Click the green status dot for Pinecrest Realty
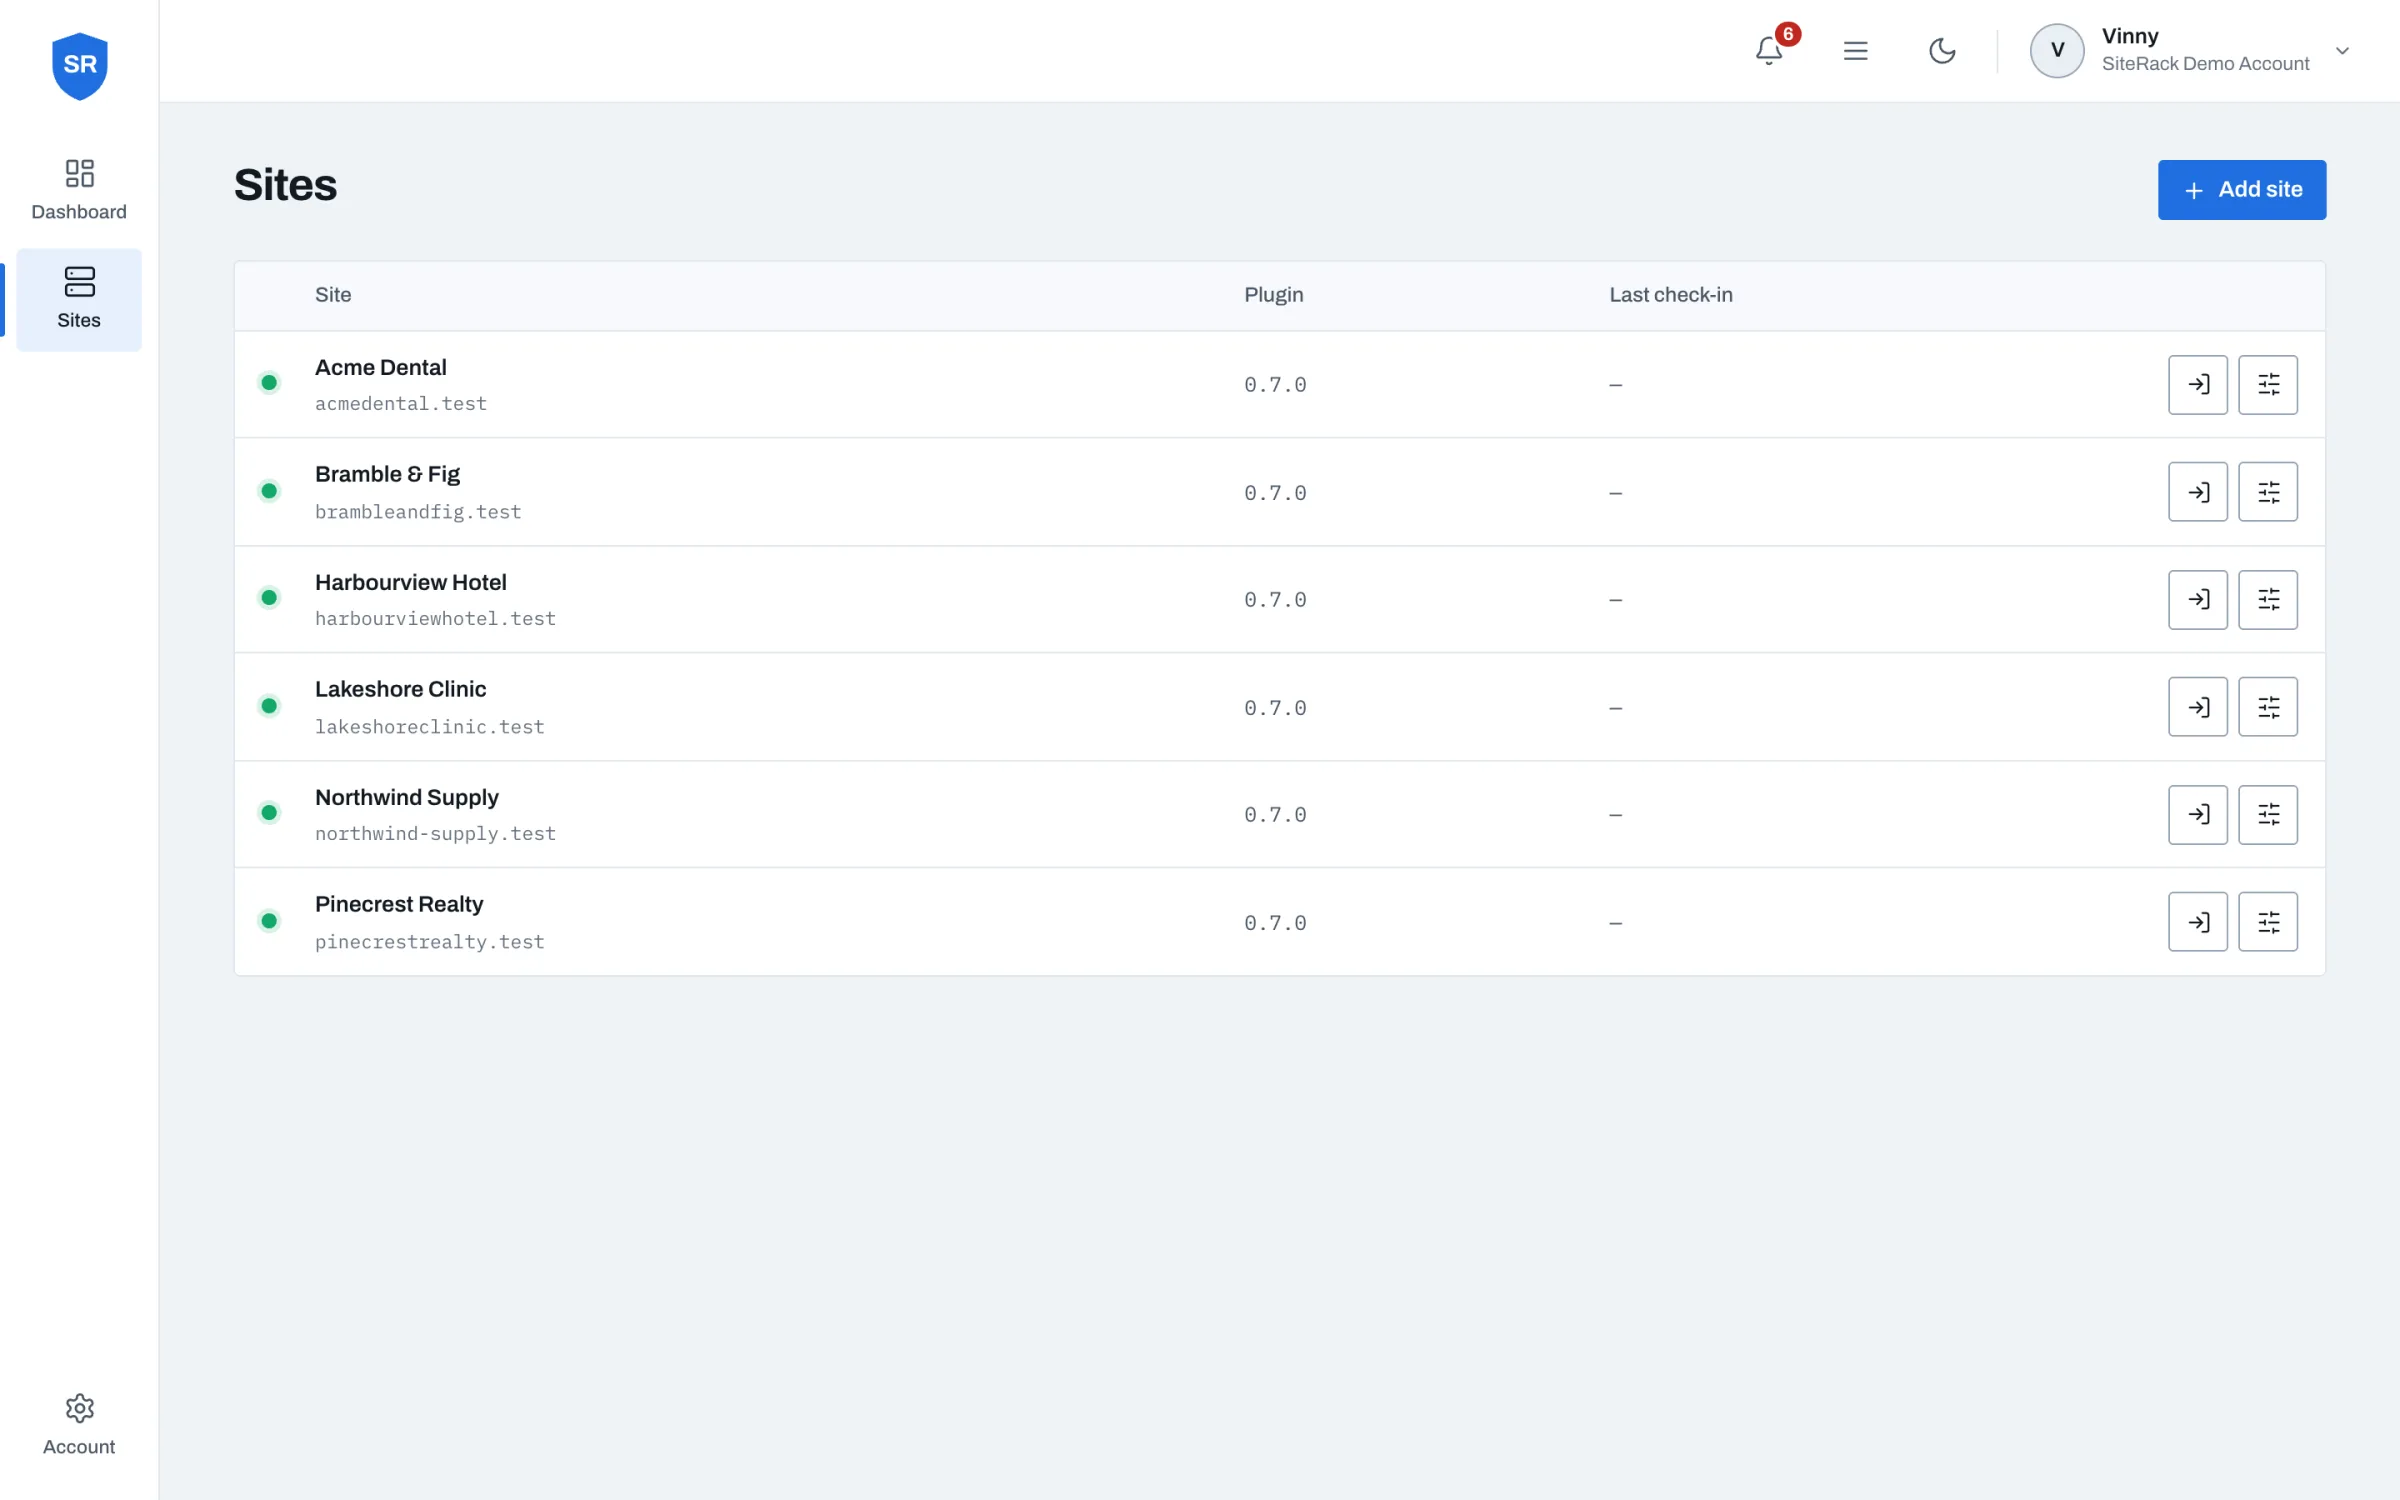This screenshot has width=2400, height=1500. [x=269, y=921]
